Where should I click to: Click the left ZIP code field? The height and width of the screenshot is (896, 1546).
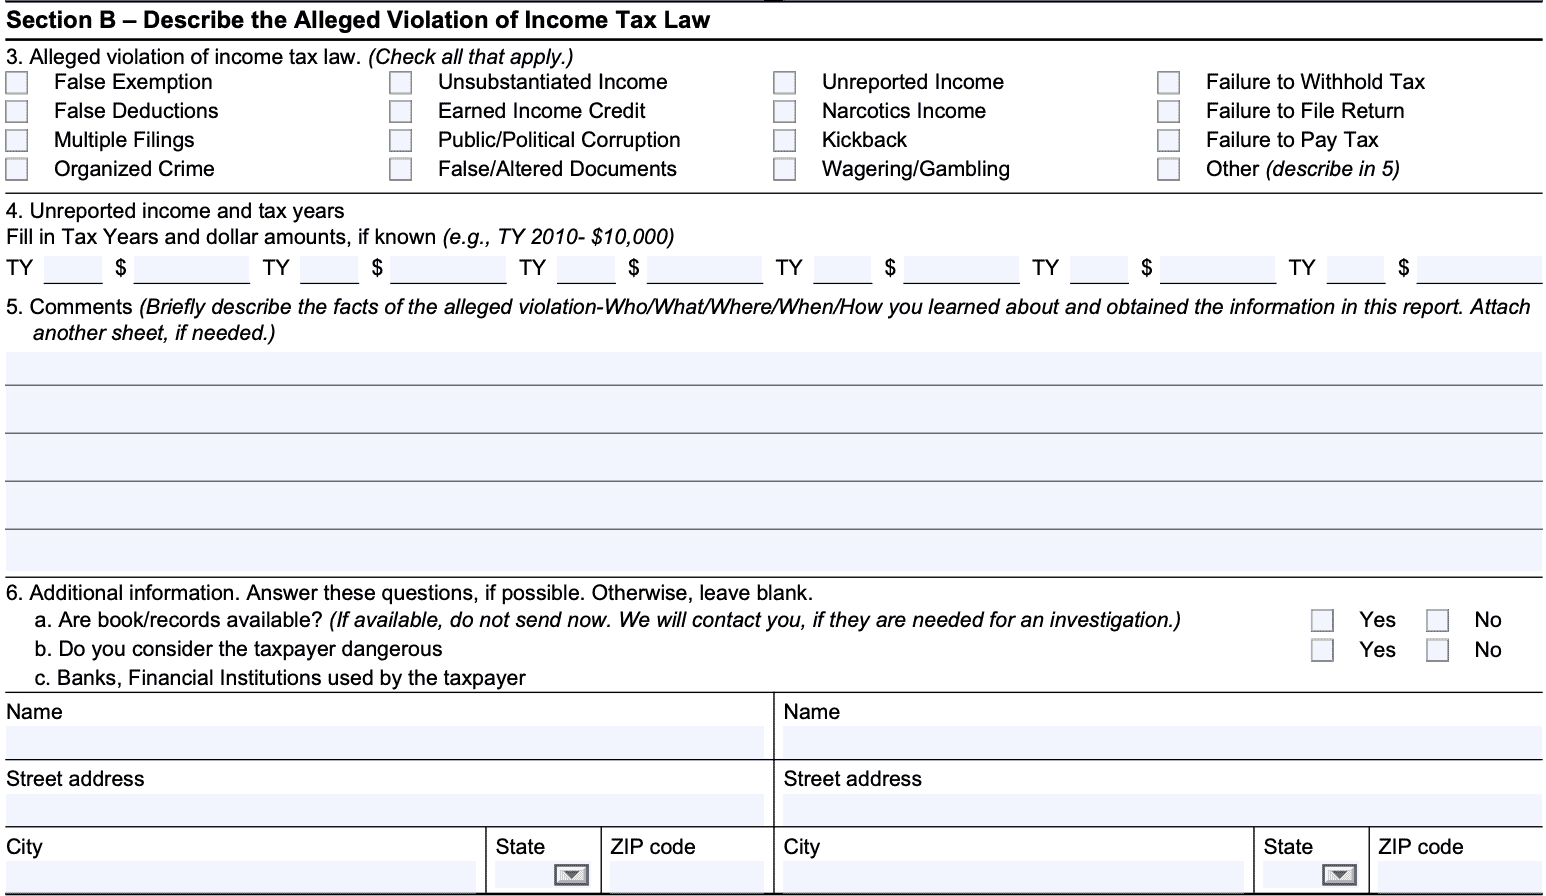685,877
